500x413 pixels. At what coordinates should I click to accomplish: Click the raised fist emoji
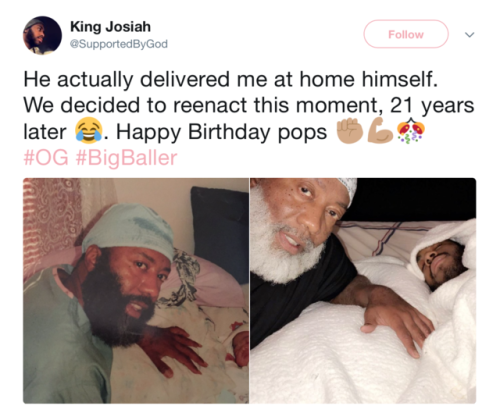coord(350,130)
